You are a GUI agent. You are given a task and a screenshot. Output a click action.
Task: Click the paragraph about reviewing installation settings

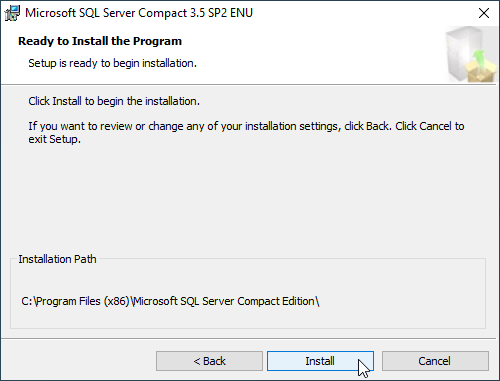point(246,132)
